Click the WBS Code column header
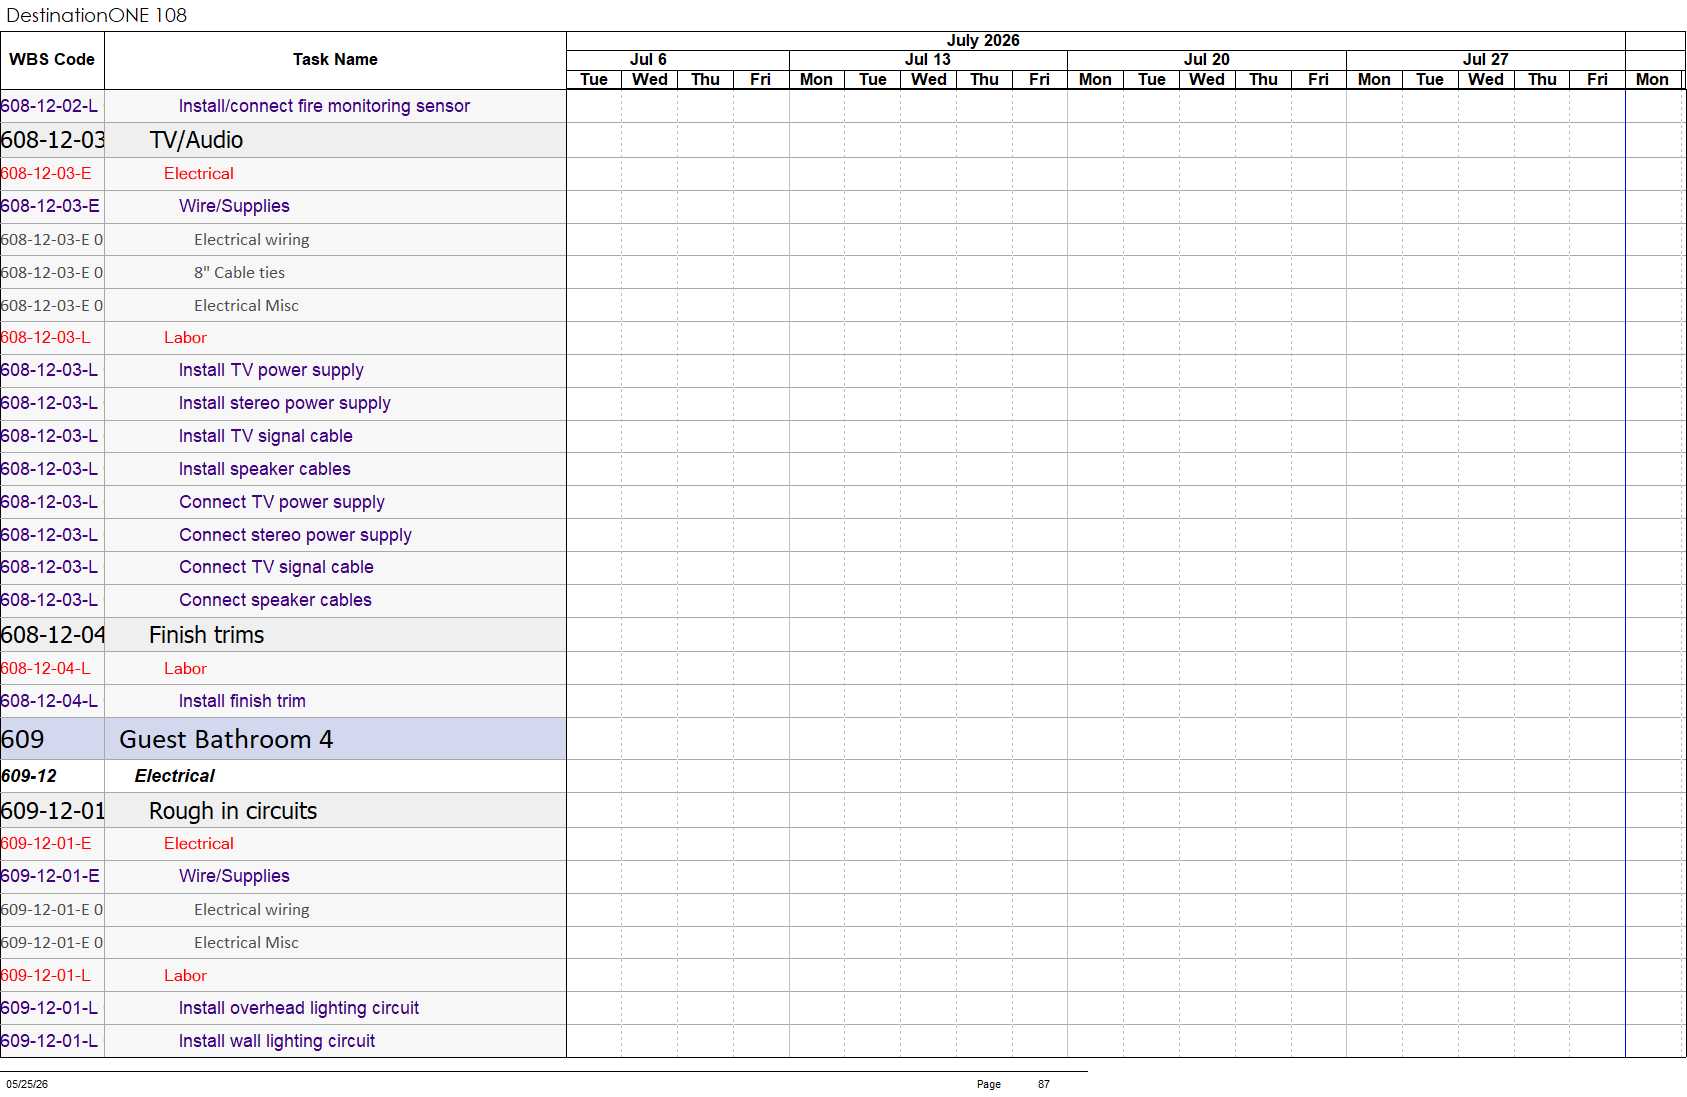Screen dimensions: 1687x1097 pos(52,60)
